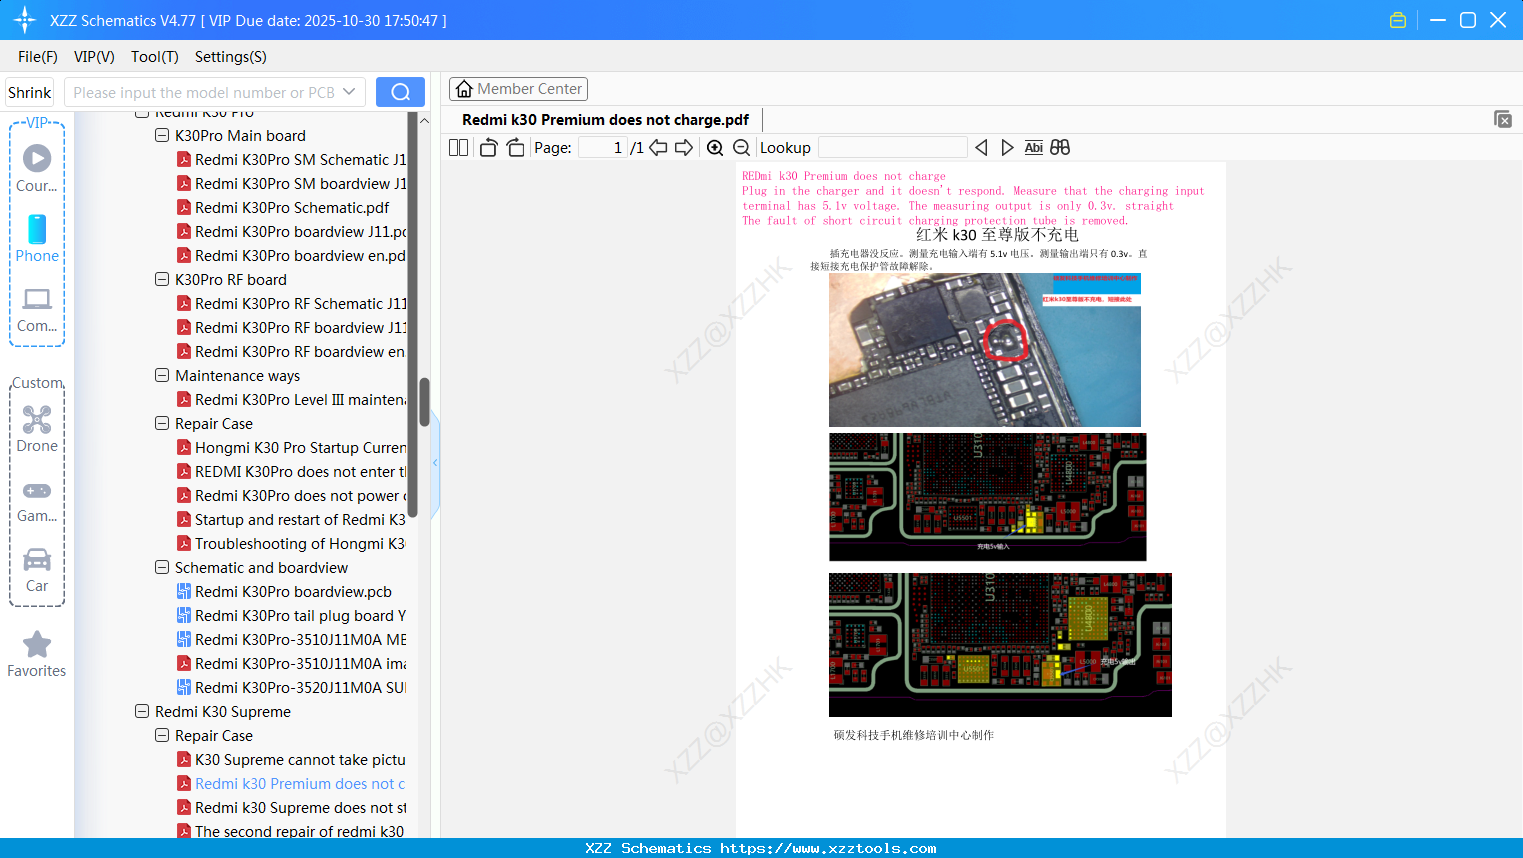The width and height of the screenshot is (1523, 858).
Task: Go to the previous page with the left arrow
Action: pyautogui.click(x=658, y=147)
